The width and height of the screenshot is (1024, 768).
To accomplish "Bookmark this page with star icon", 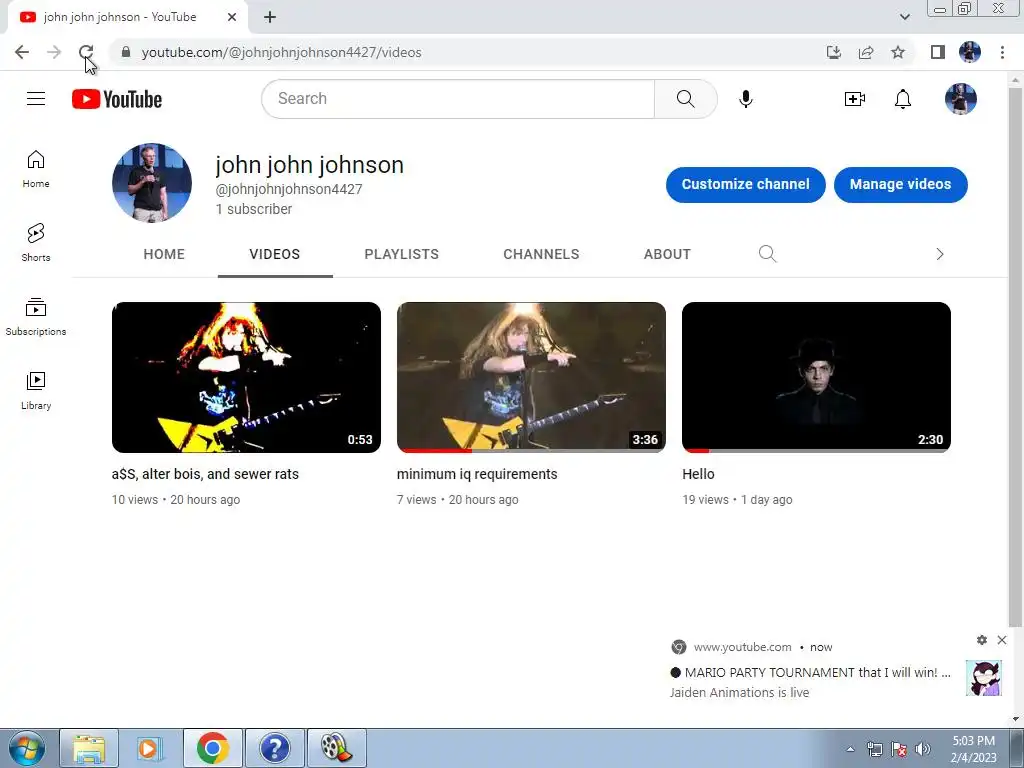I will (898, 52).
